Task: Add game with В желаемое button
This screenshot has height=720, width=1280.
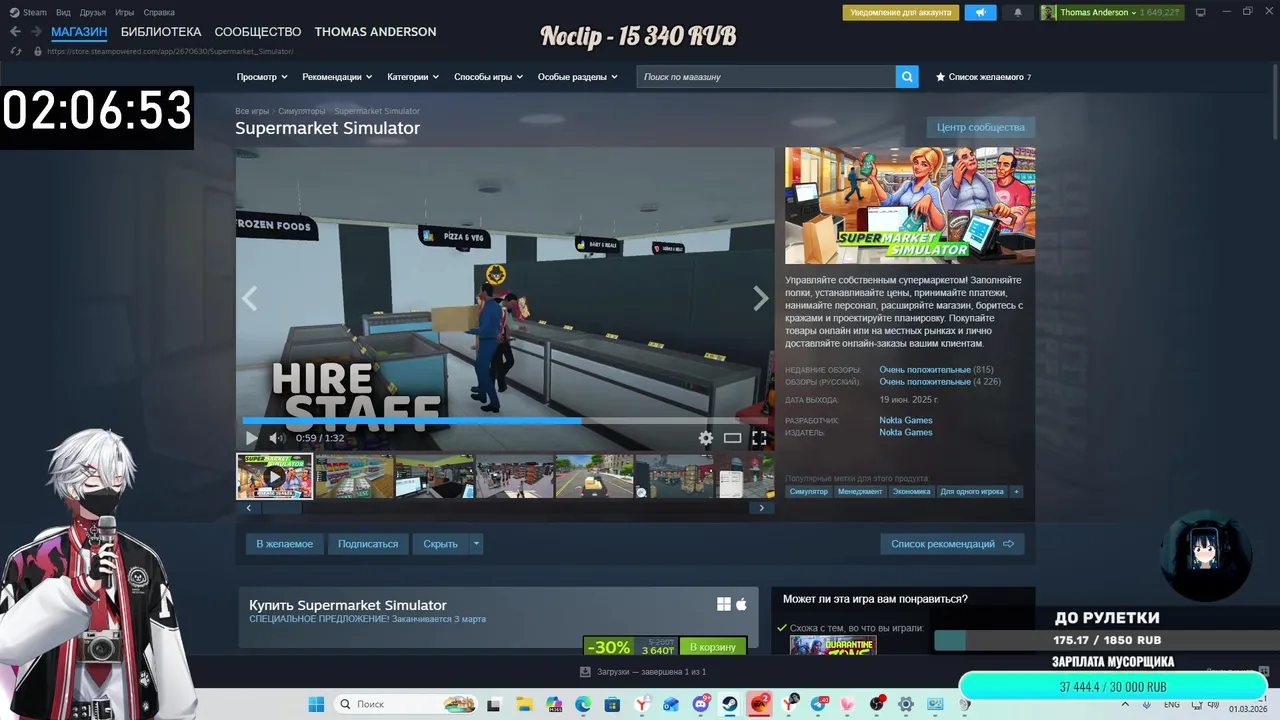Action: point(284,544)
